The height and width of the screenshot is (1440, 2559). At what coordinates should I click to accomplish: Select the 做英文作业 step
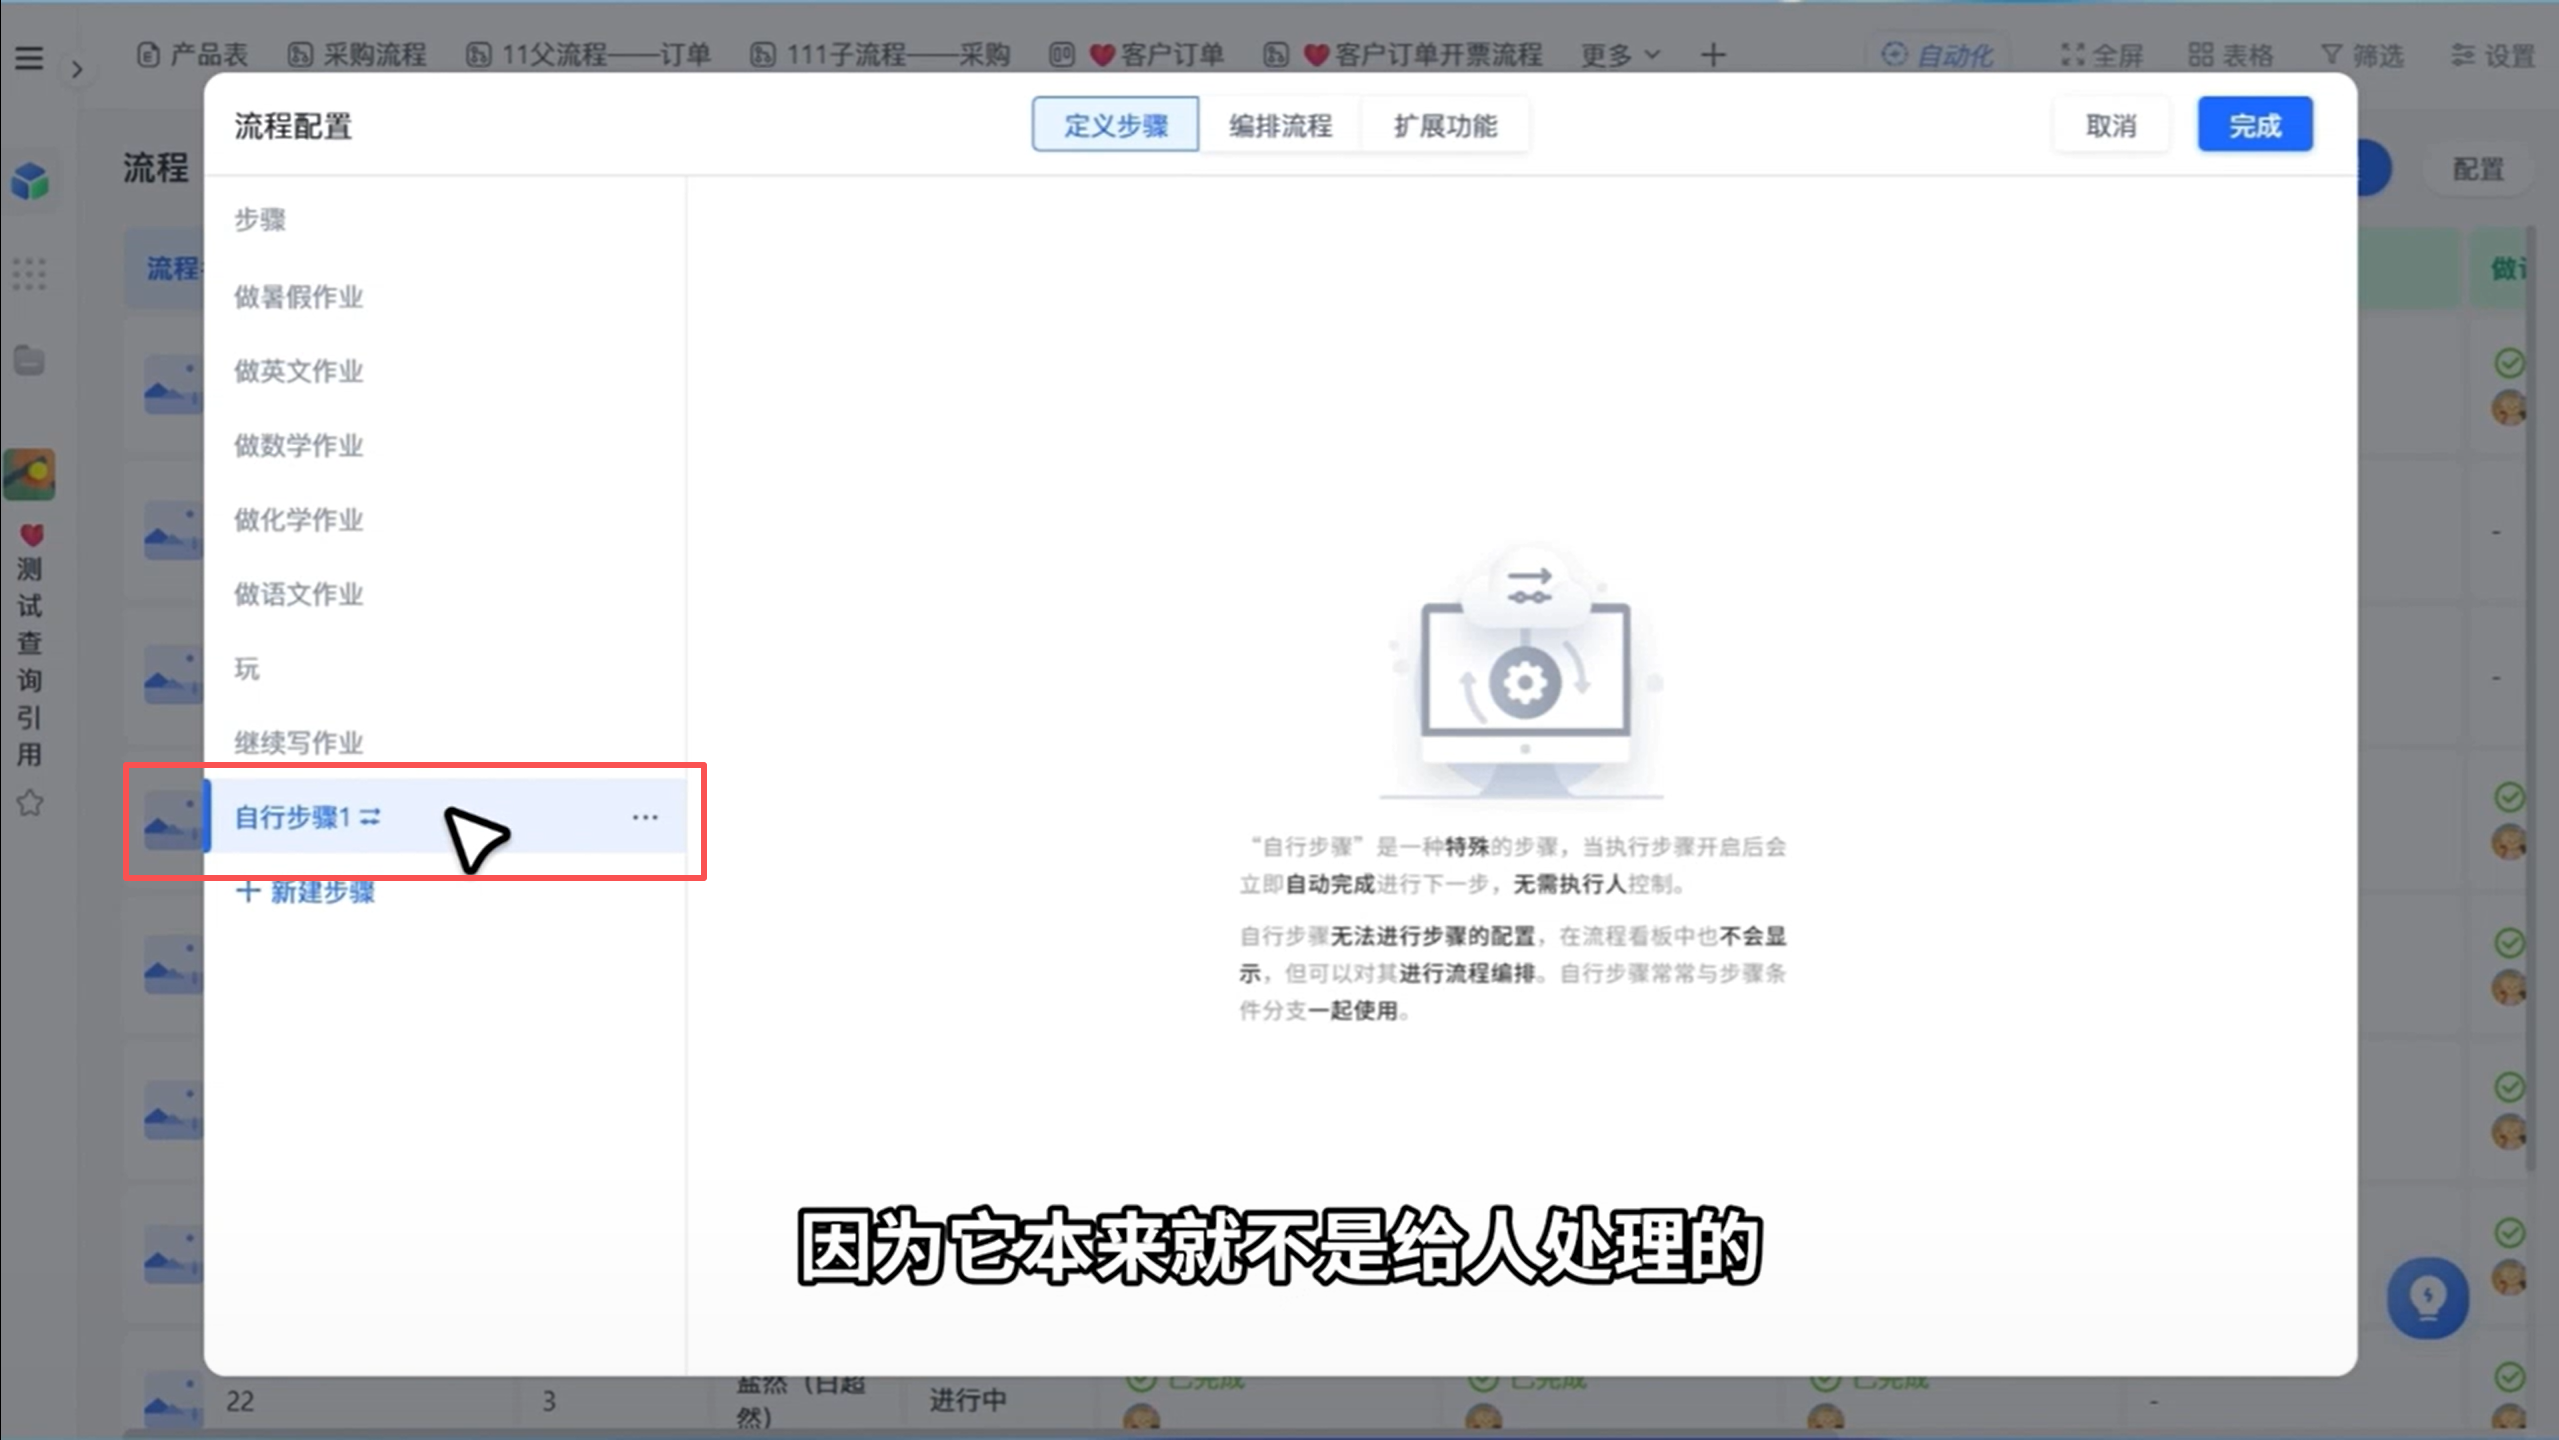pyautogui.click(x=445, y=371)
